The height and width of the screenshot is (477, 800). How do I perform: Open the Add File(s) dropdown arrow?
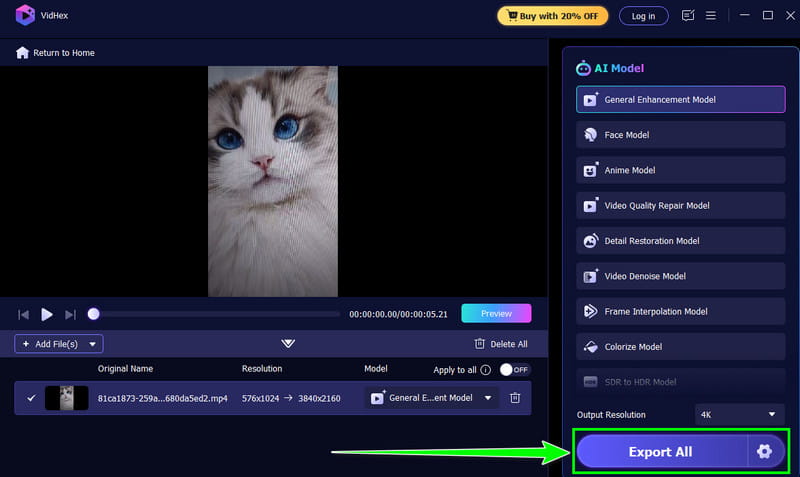click(93, 344)
